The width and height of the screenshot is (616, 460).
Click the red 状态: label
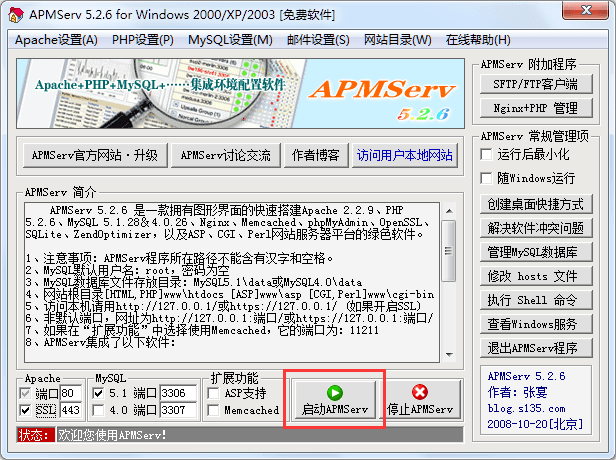[36, 435]
